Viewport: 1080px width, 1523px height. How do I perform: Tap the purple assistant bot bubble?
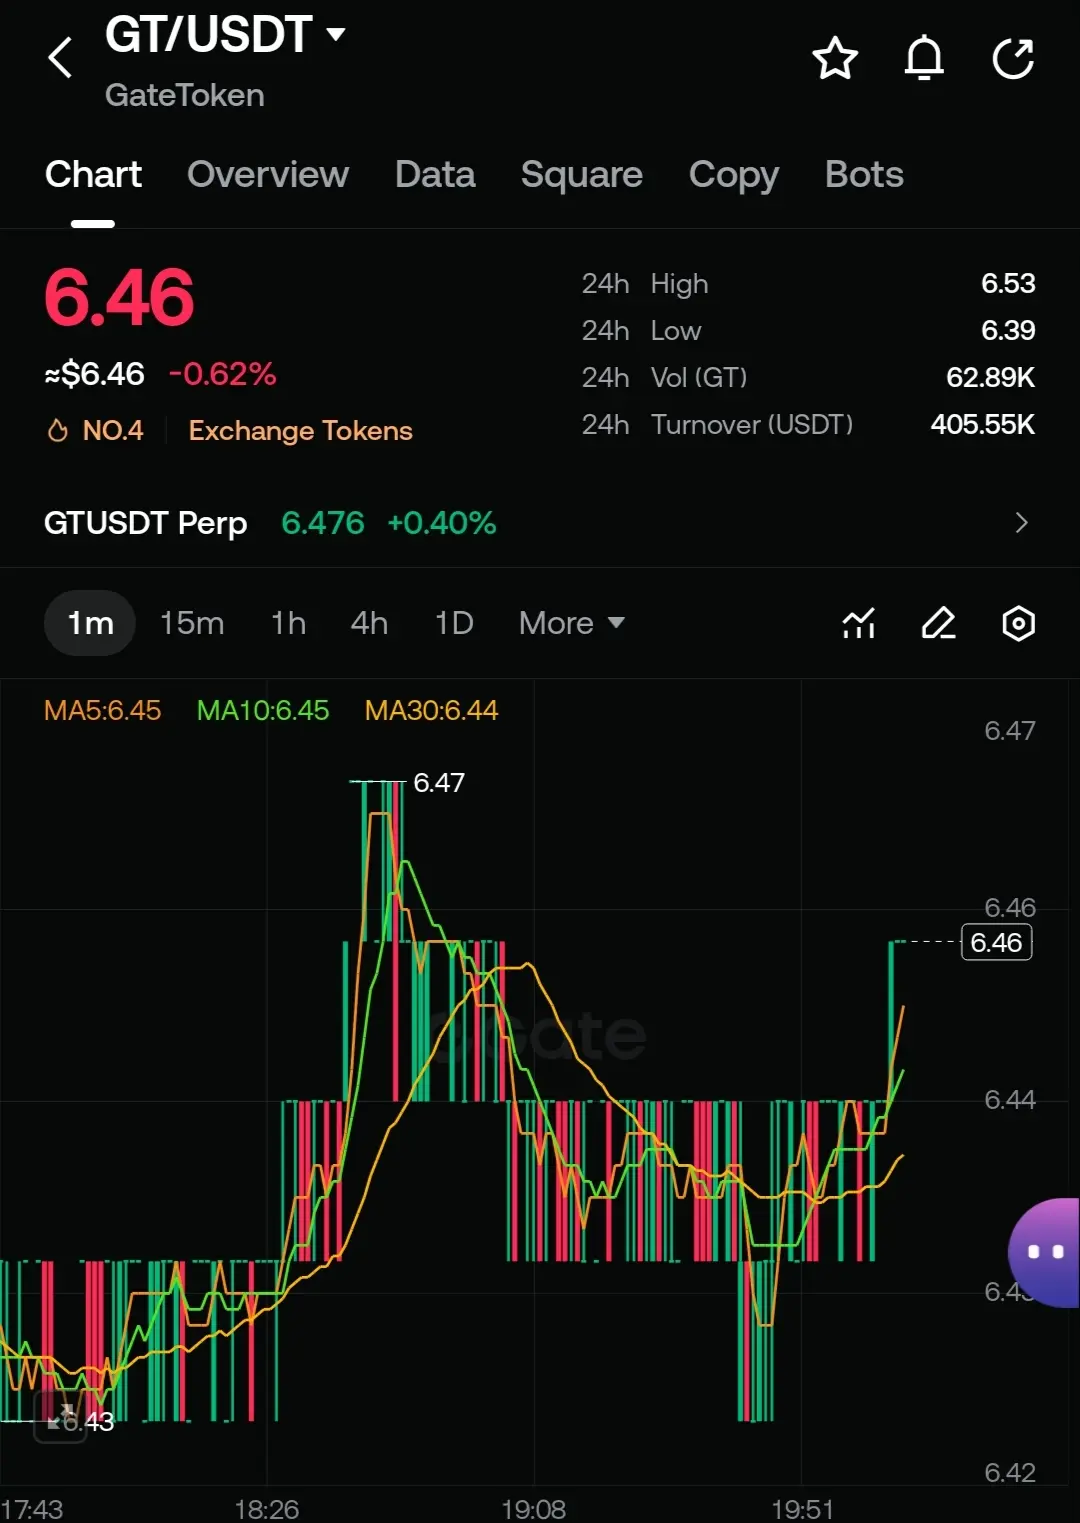pos(1045,1252)
